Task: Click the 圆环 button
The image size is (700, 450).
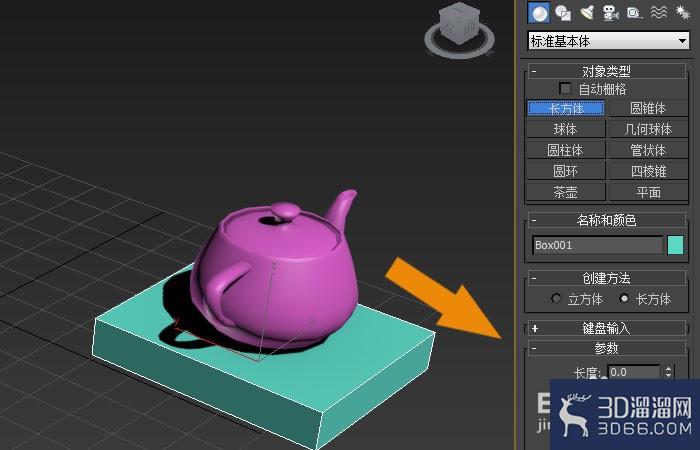Action: [566, 171]
